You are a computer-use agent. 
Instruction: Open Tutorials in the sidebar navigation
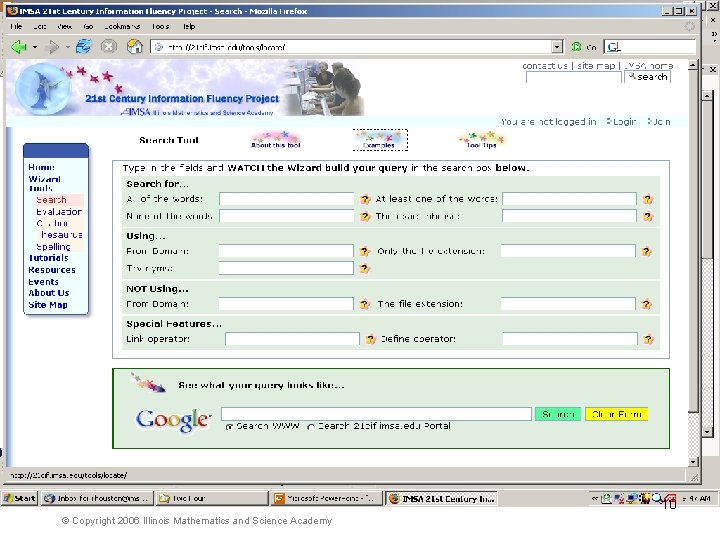point(48,258)
